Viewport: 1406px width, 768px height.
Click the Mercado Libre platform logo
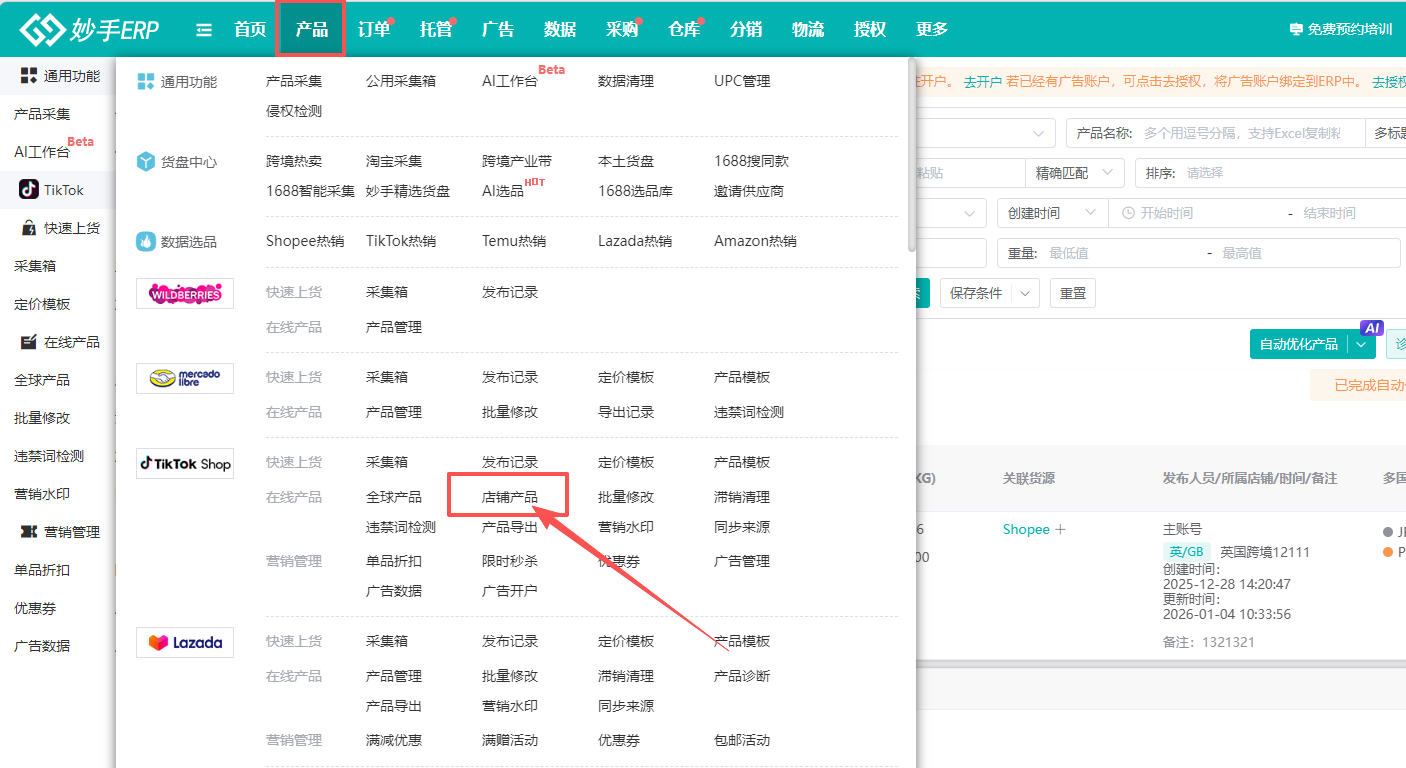coord(185,378)
